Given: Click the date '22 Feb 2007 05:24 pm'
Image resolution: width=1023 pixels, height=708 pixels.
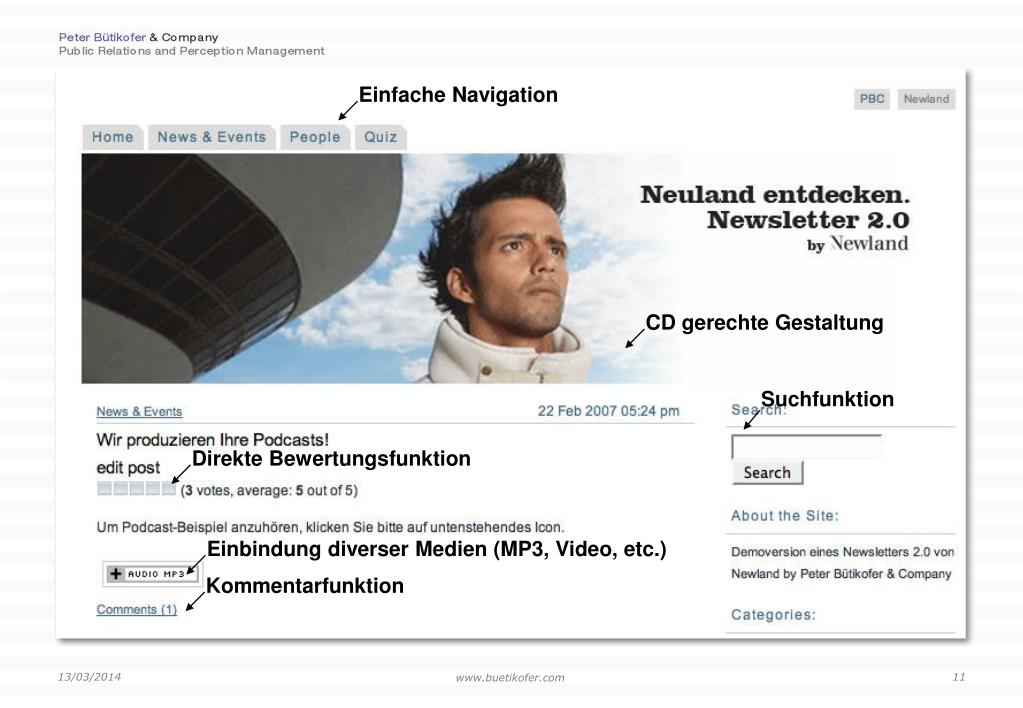Looking at the screenshot, I should click(x=608, y=411).
